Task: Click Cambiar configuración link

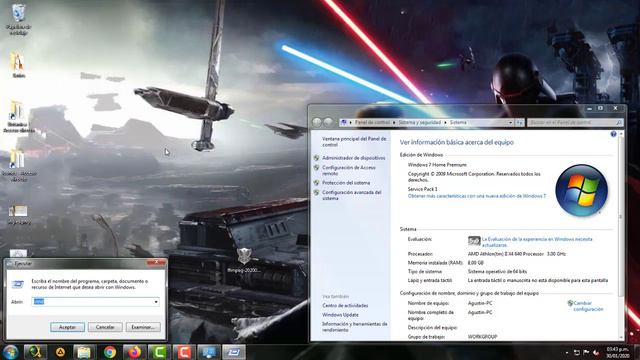Action: click(588, 306)
